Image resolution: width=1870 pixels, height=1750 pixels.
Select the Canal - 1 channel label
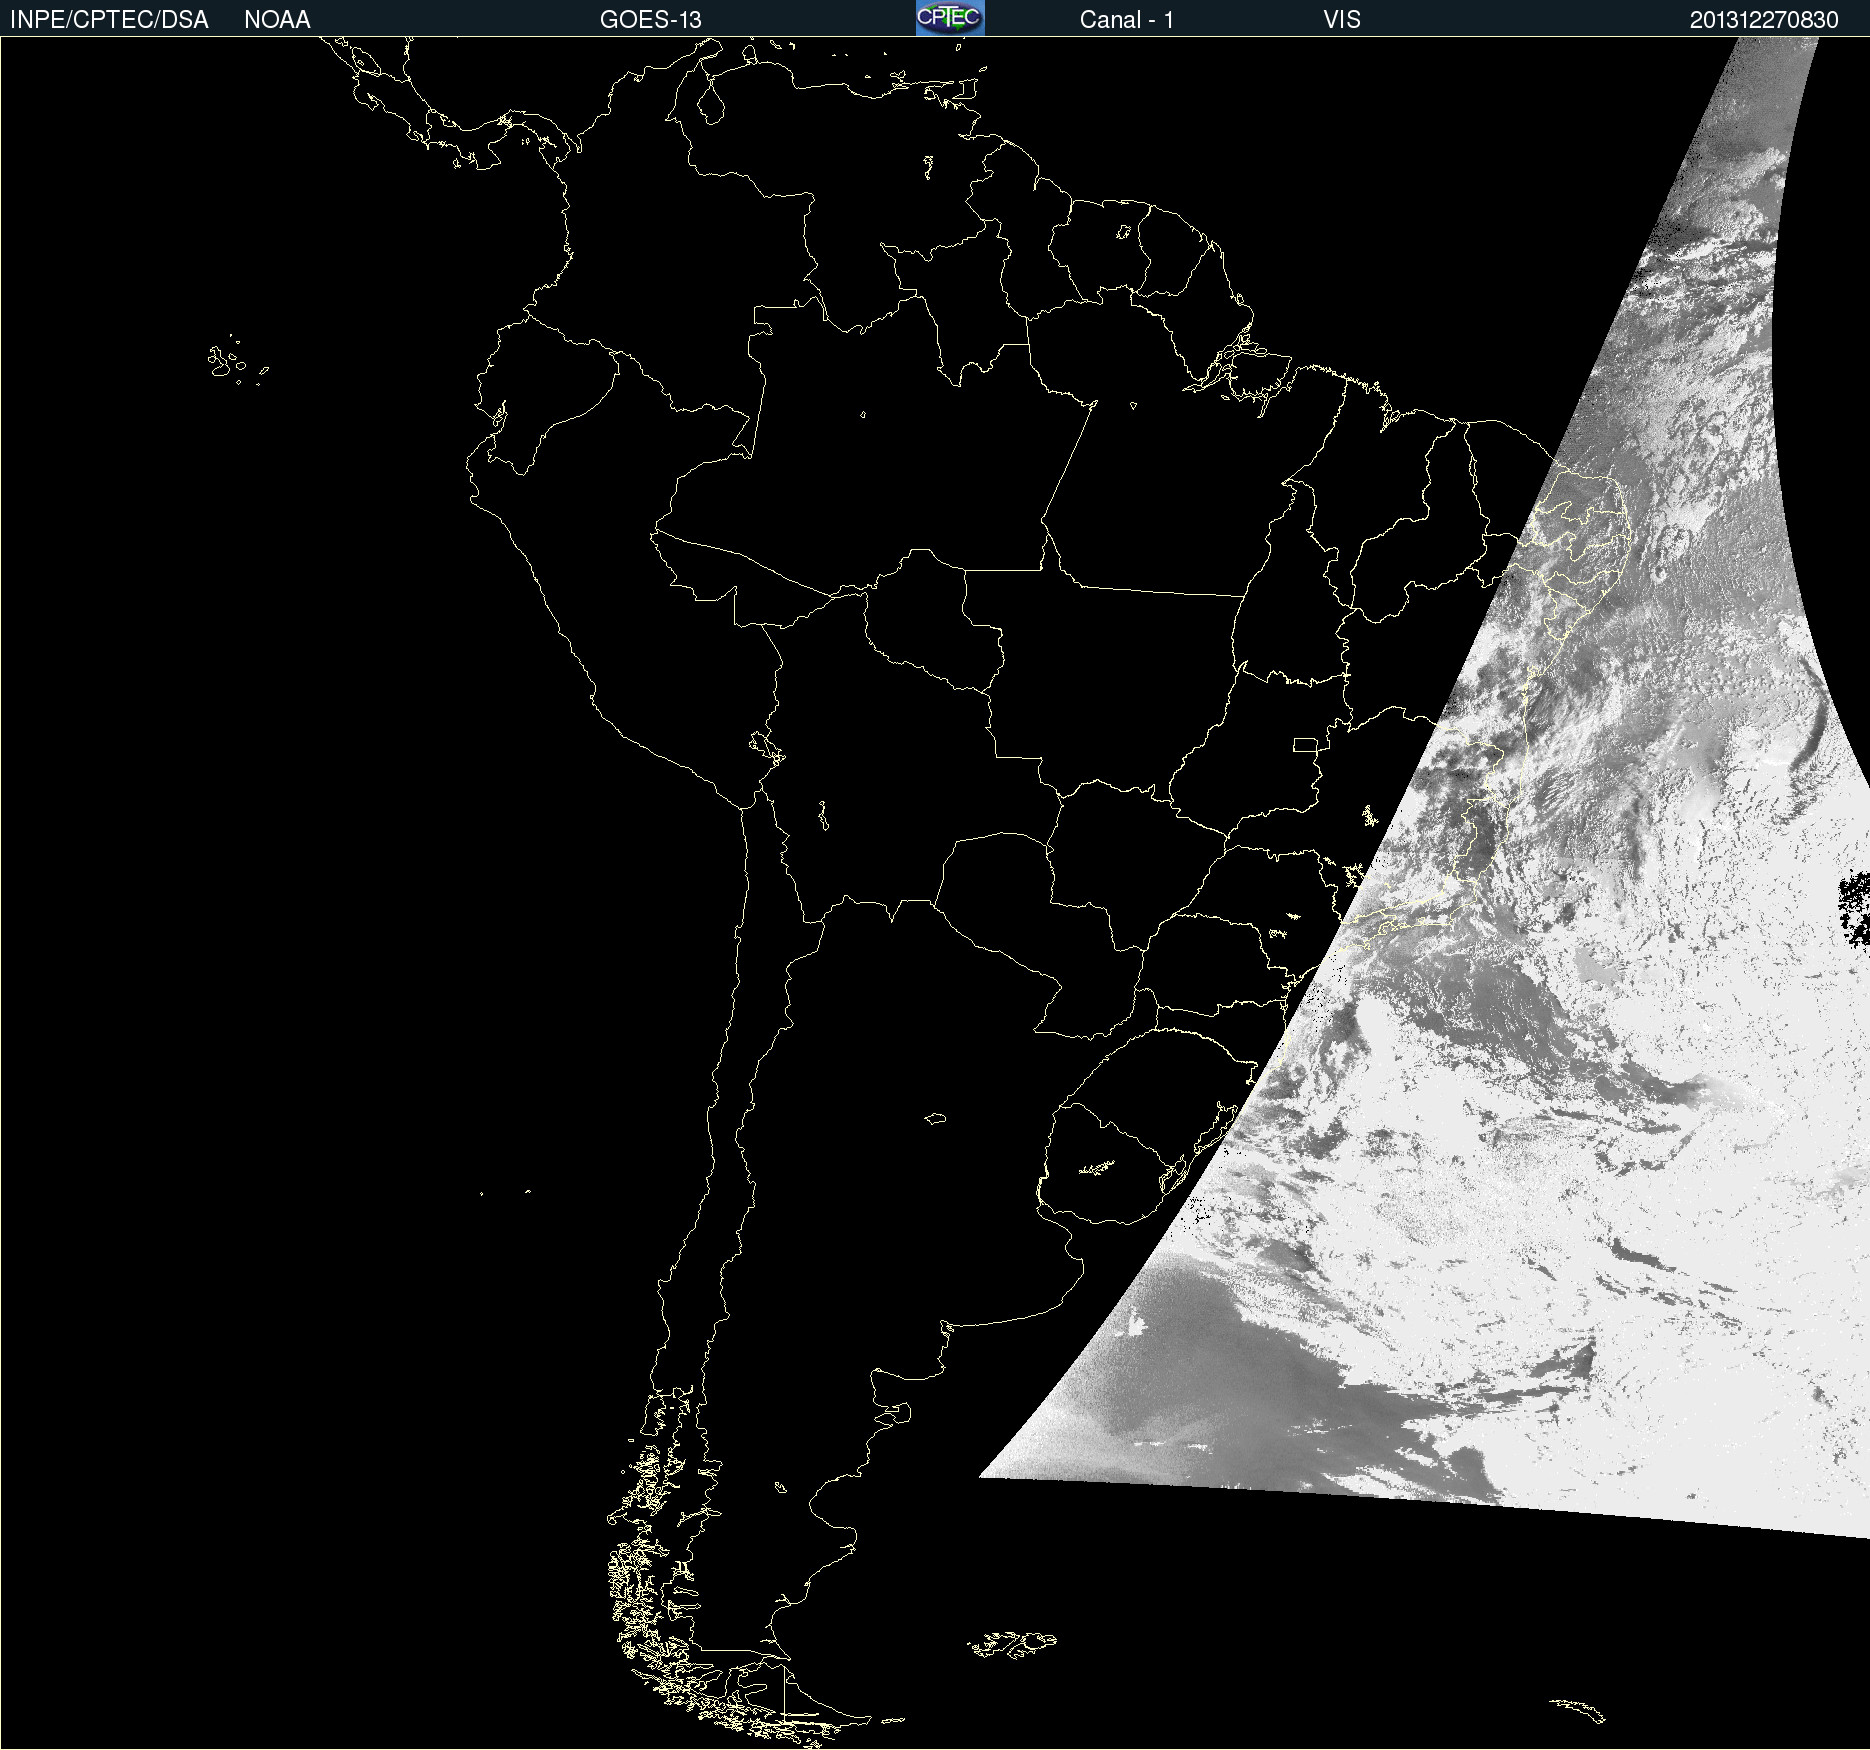1126,20
